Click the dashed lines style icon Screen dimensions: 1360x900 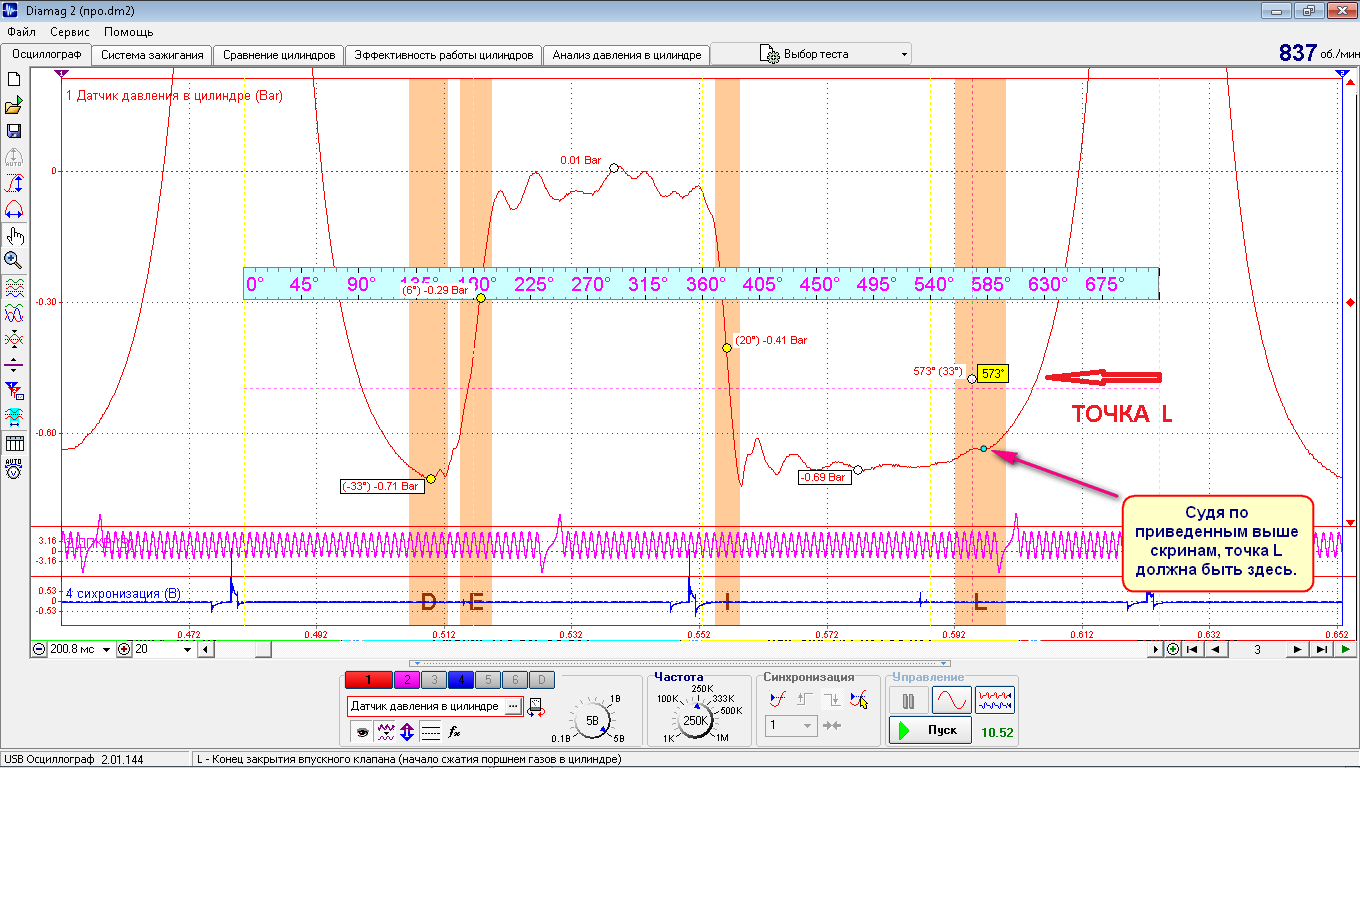click(431, 732)
